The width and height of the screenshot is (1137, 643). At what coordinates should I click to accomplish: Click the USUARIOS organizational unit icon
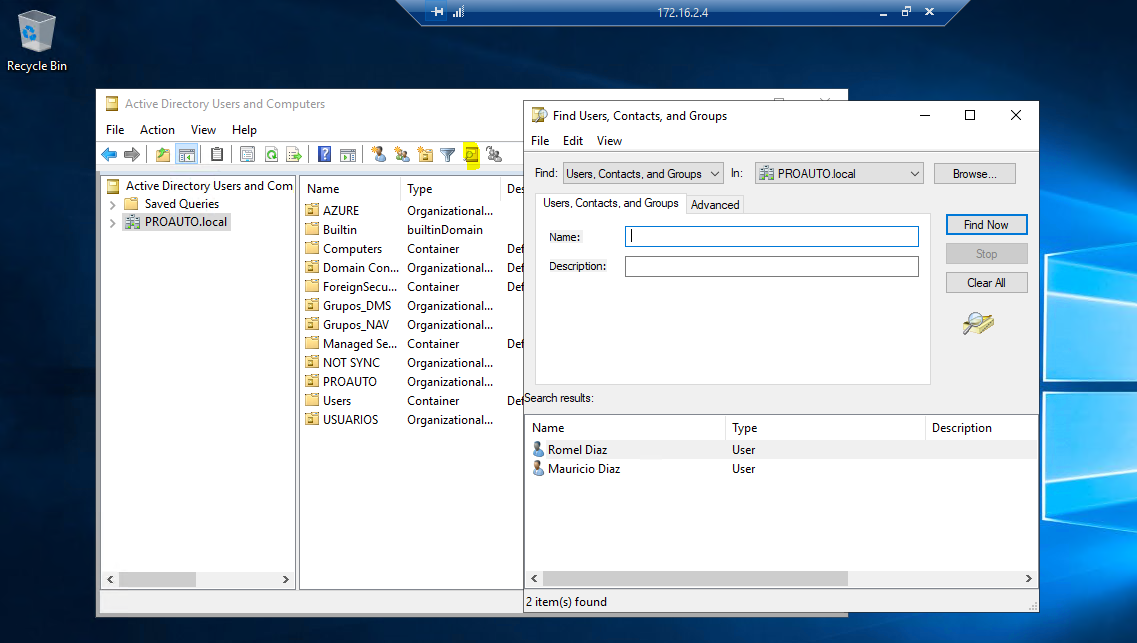(x=312, y=419)
